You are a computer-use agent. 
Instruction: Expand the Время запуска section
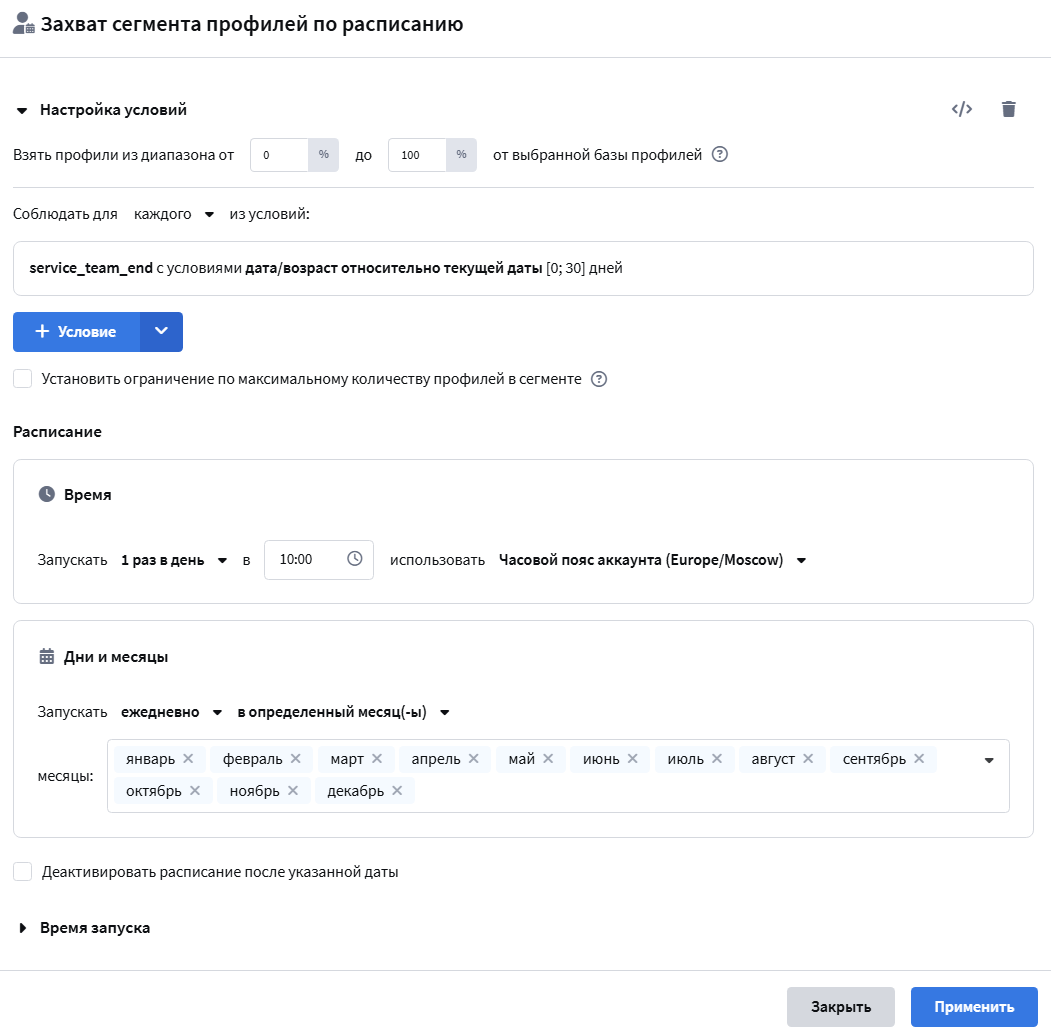tap(84, 928)
